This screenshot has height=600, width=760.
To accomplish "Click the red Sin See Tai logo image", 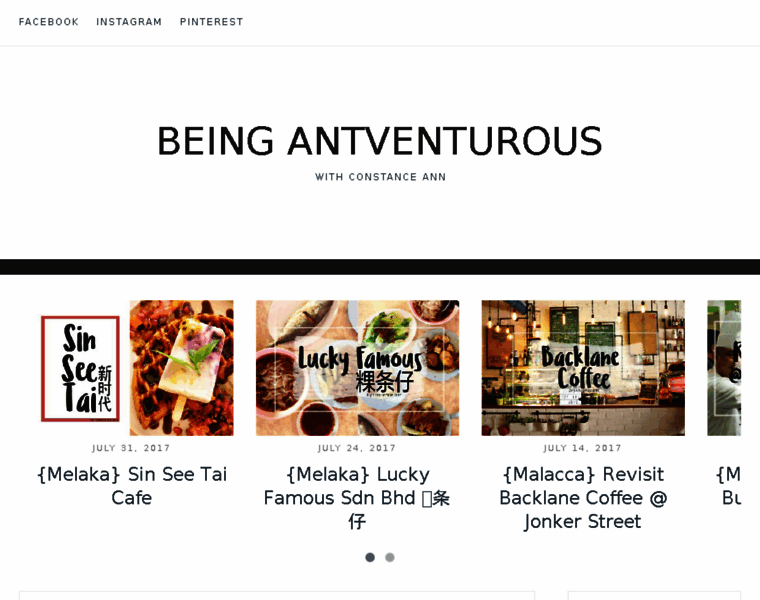I will [x=80, y=368].
